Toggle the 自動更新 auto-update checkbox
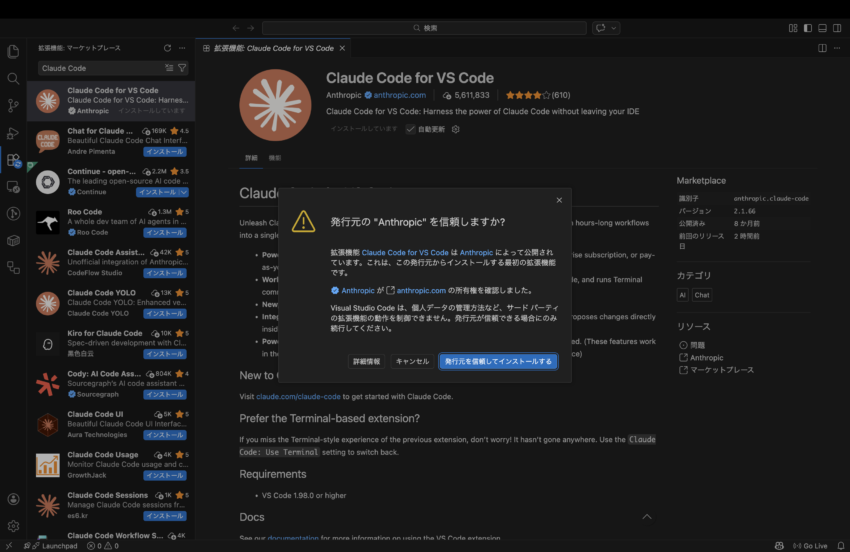This screenshot has height=552, width=850. point(410,129)
